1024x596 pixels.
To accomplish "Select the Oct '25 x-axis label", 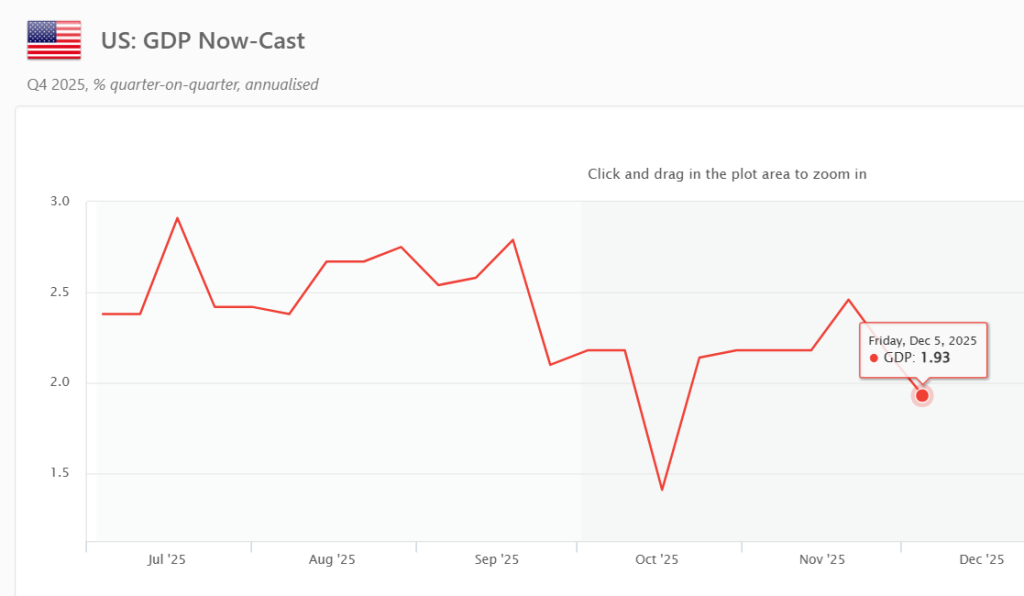I will (x=657, y=560).
